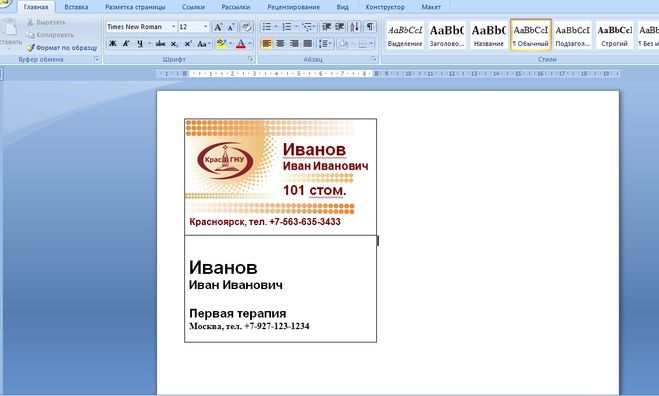Image resolution: width=659 pixels, height=396 pixels.
Task: Center align text
Action: [x=280, y=44]
